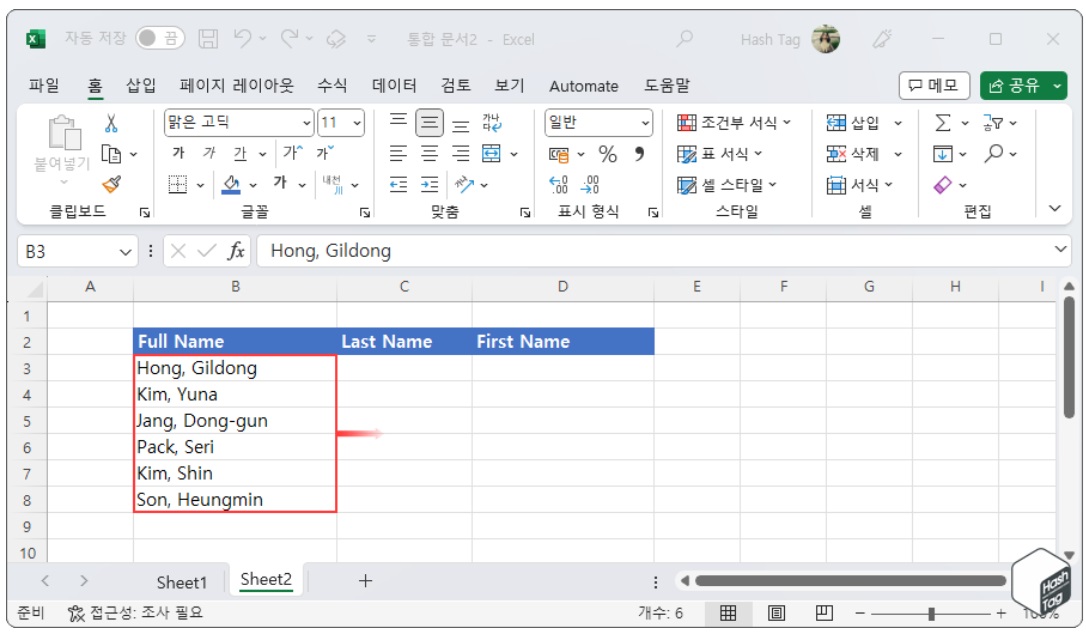The height and width of the screenshot is (632, 1086).
Task: Click the Save icon in title bar
Action: 208,39
